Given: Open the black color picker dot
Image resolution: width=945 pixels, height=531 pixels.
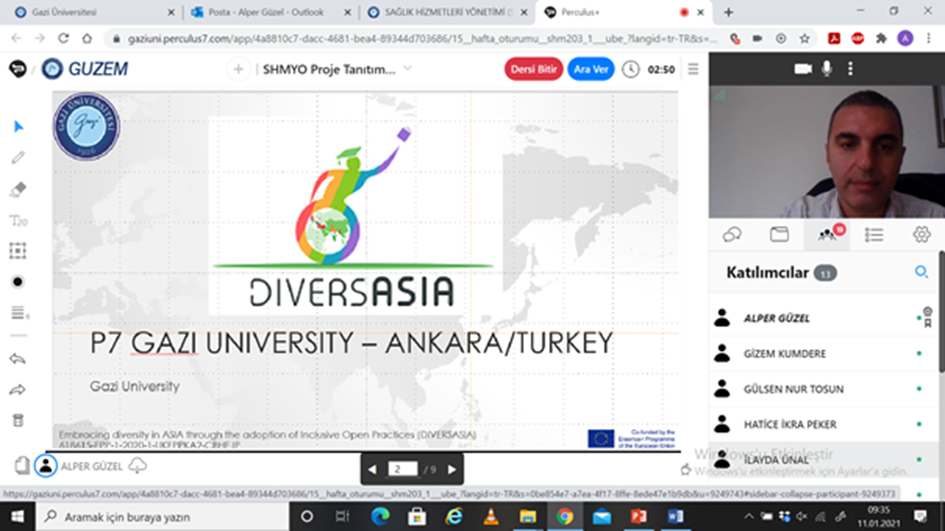Looking at the screenshot, I should 18,282.
